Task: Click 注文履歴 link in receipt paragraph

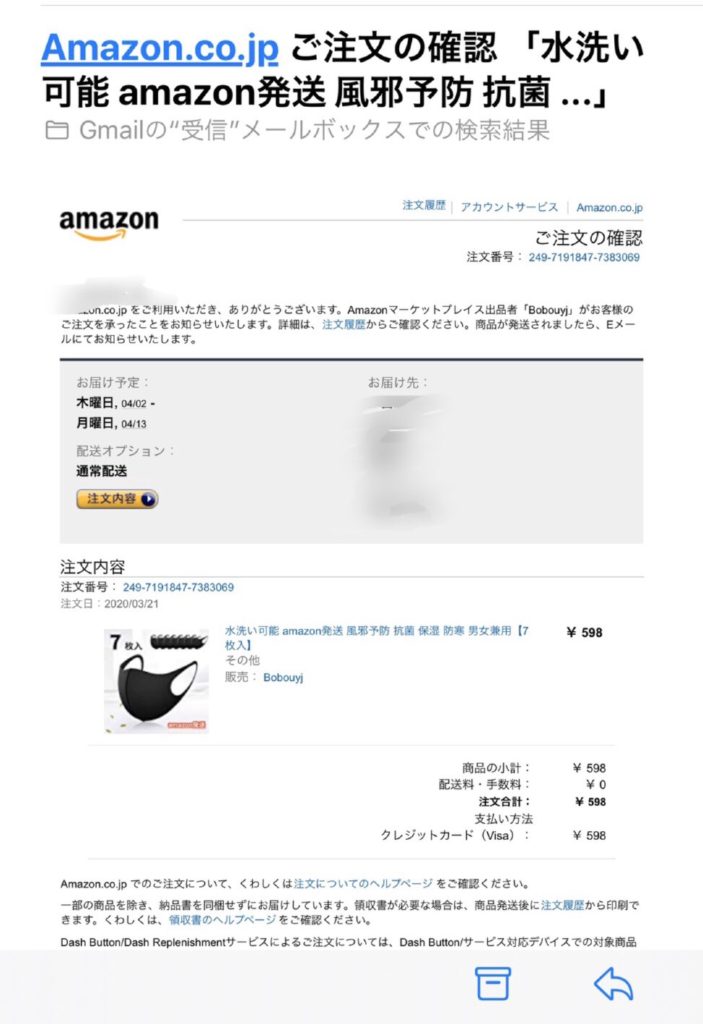Action: [x=563, y=905]
